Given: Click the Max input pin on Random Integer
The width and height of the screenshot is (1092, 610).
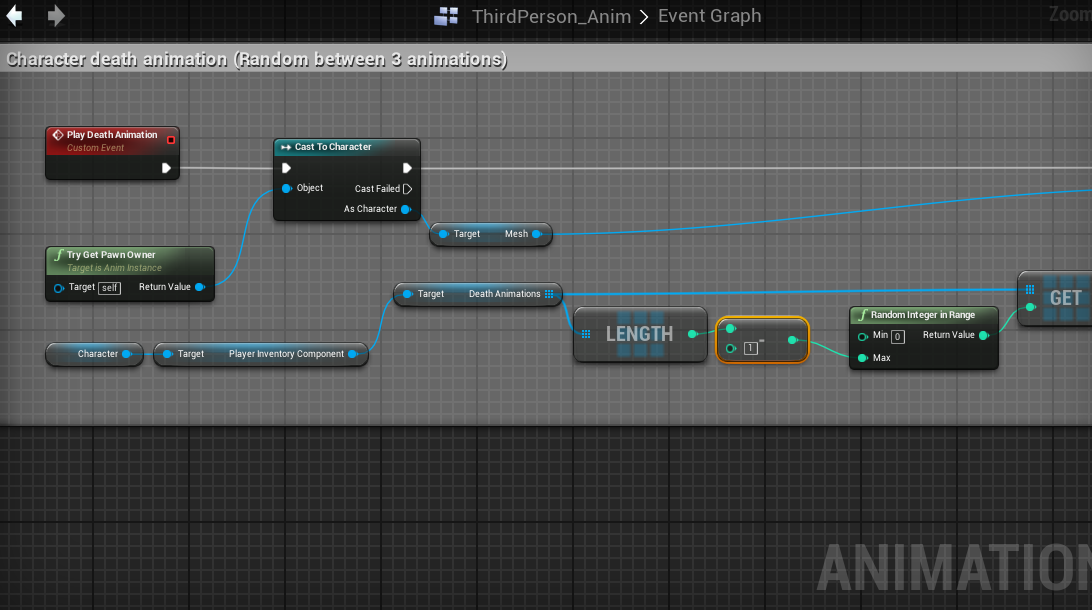Looking at the screenshot, I should 862,358.
